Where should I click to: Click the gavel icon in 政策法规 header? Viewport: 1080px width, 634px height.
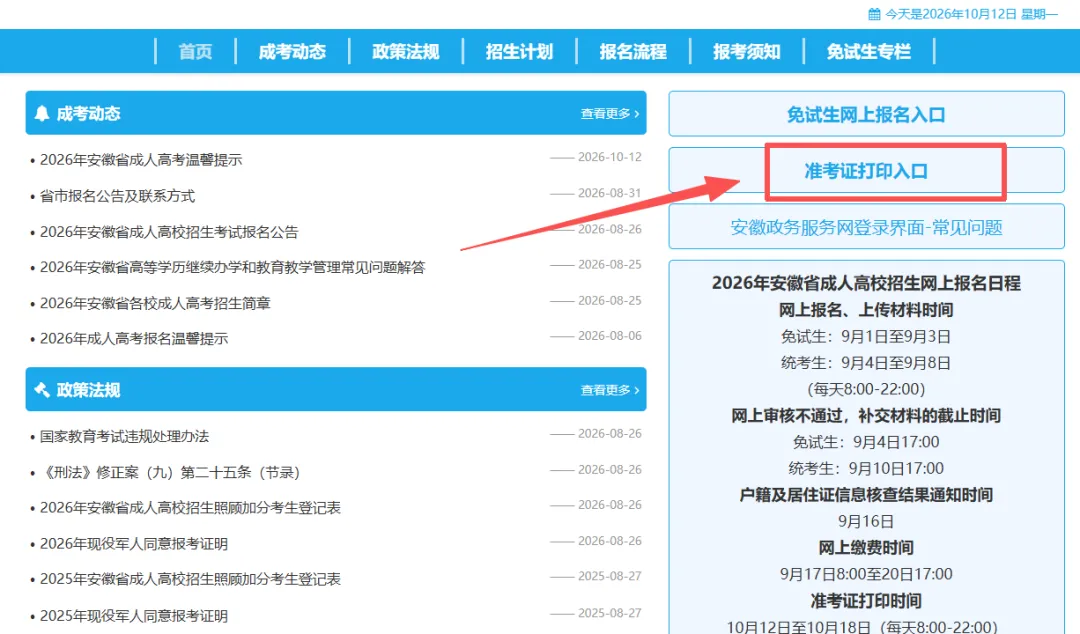(x=41, y=390)
